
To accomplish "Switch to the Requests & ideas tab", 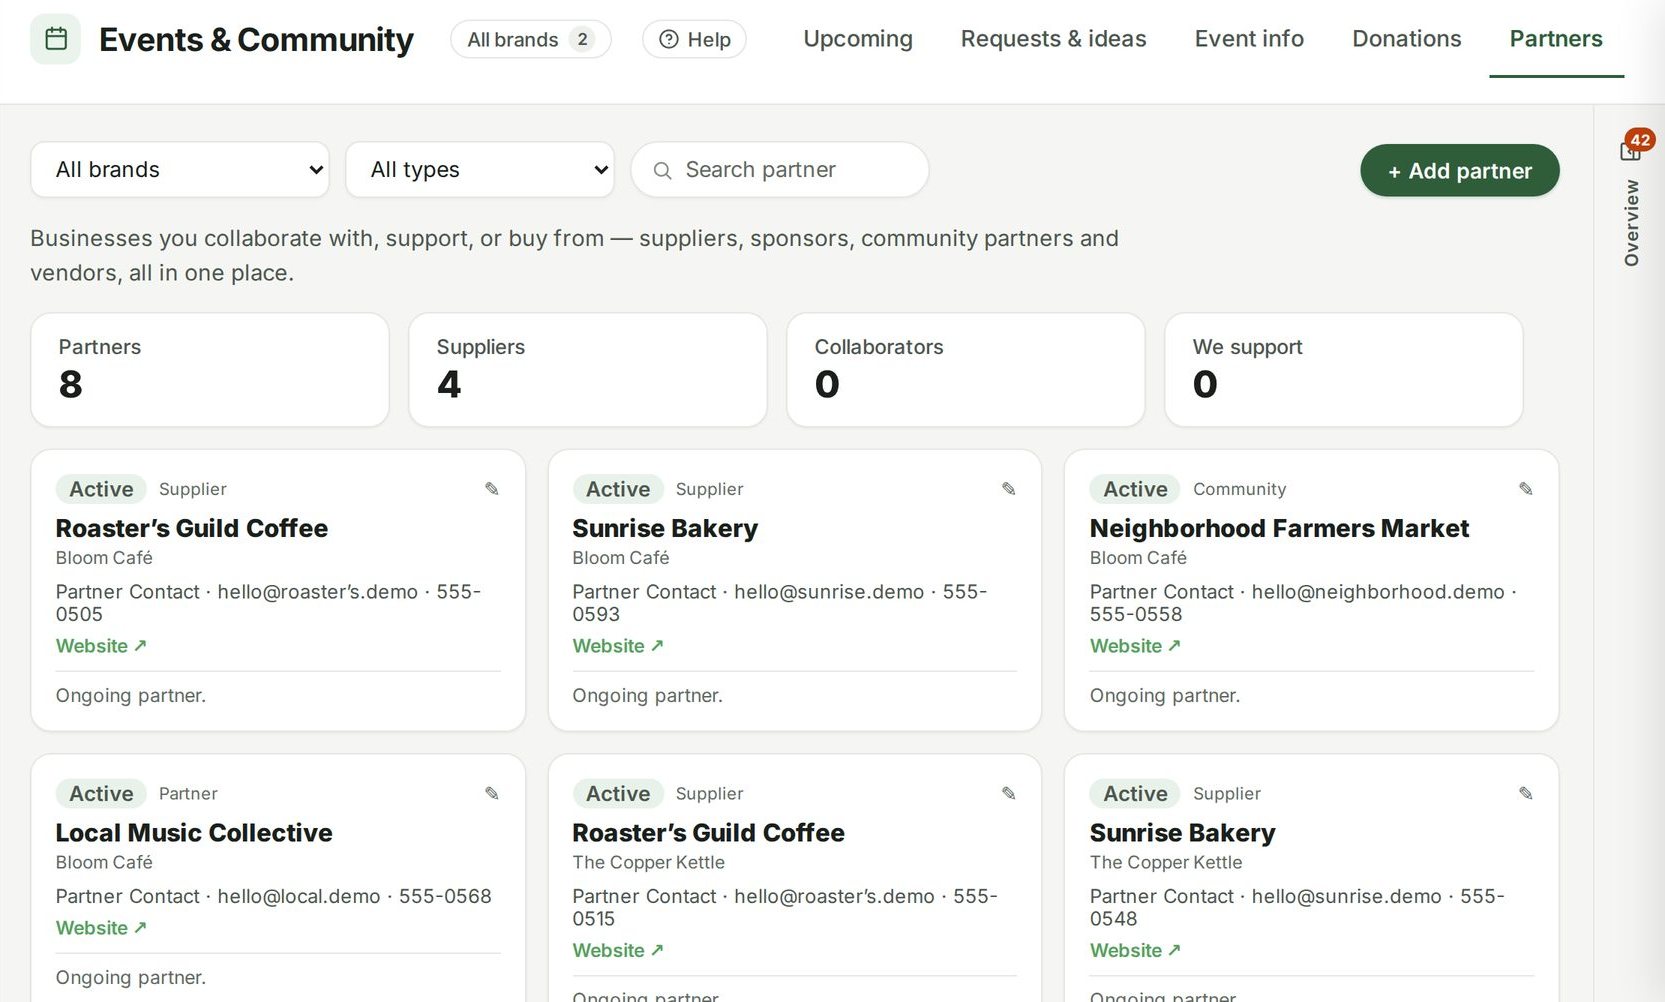I will [1054, 39].
